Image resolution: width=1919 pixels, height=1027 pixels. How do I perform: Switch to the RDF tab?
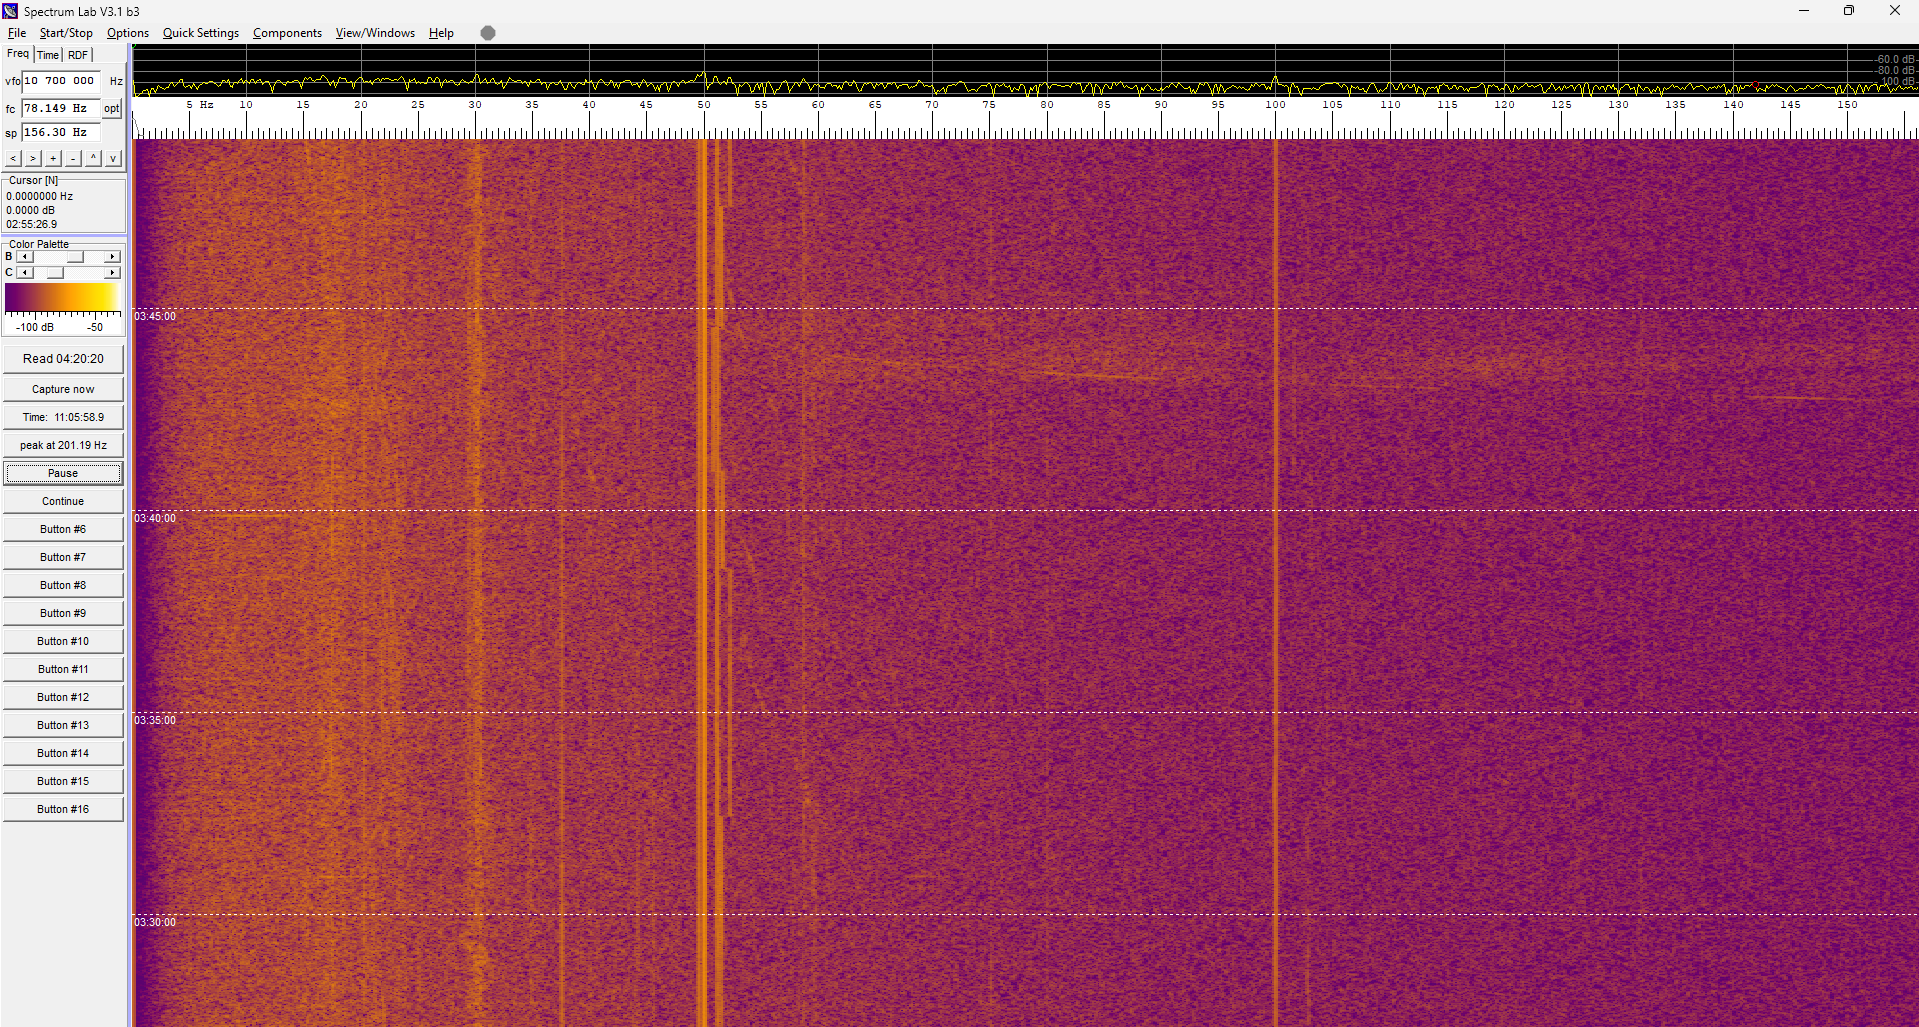pos(78,55)
